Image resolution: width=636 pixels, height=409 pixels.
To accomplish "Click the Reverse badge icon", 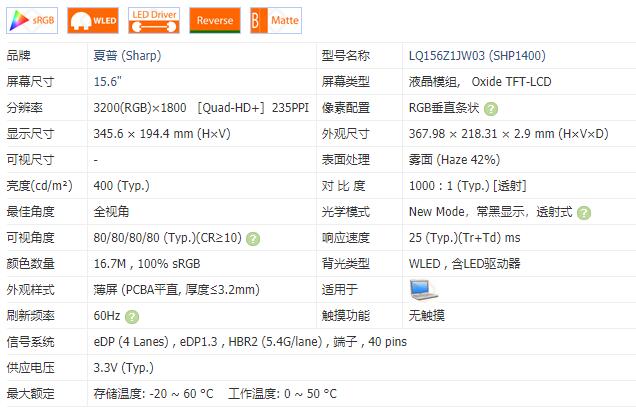I will 215,20.
